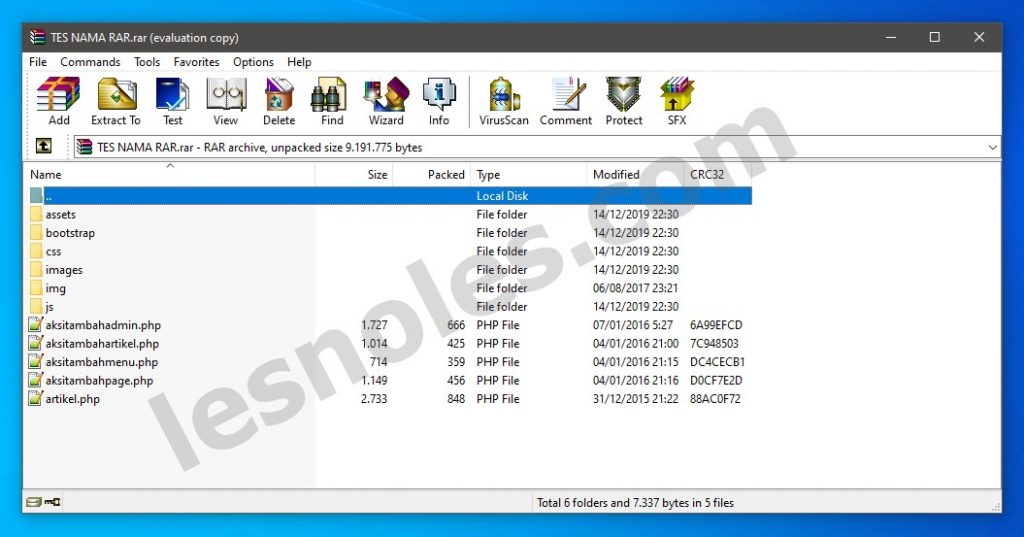The image size is (1024, 537).
Task: Open the File menu
Action: 38,62
